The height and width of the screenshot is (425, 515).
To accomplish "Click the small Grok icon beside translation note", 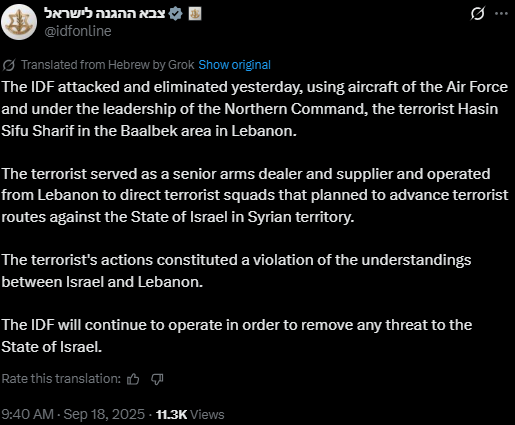I will 9,65.
